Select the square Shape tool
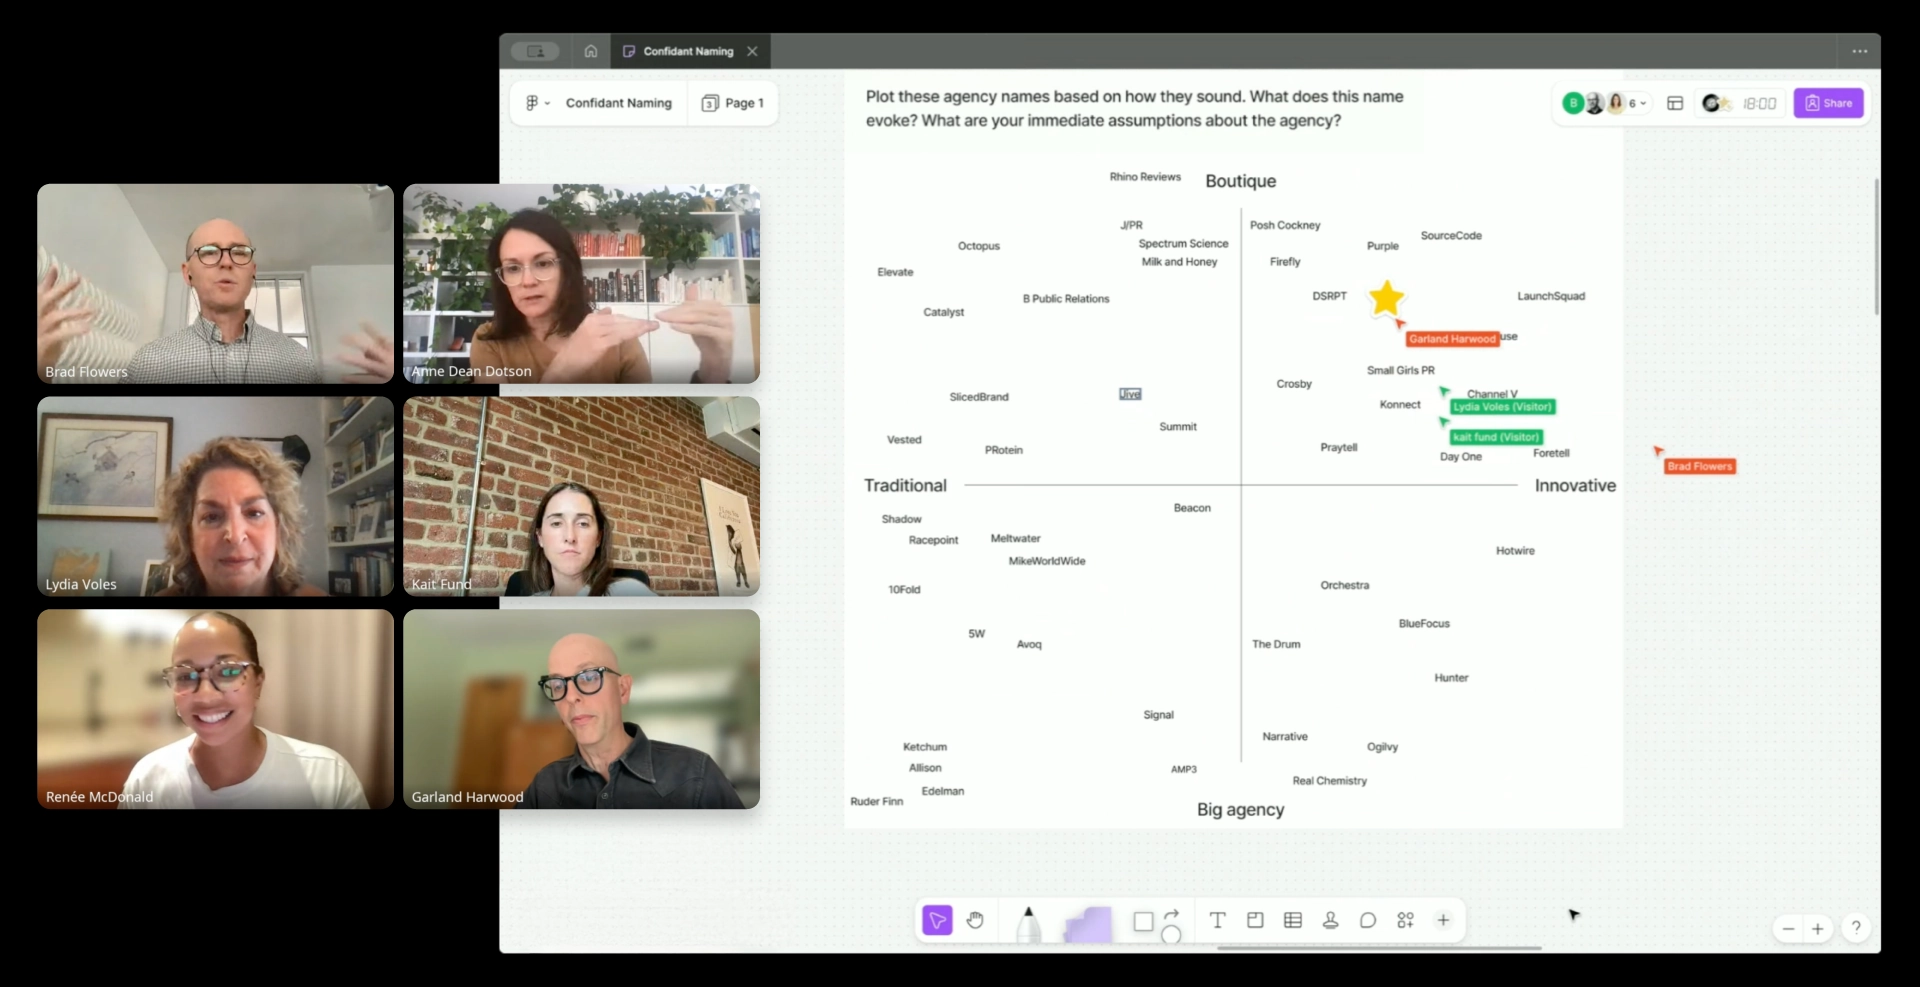The height and width of the screenshot is (987, 1920). click(x=1143, y=922)
